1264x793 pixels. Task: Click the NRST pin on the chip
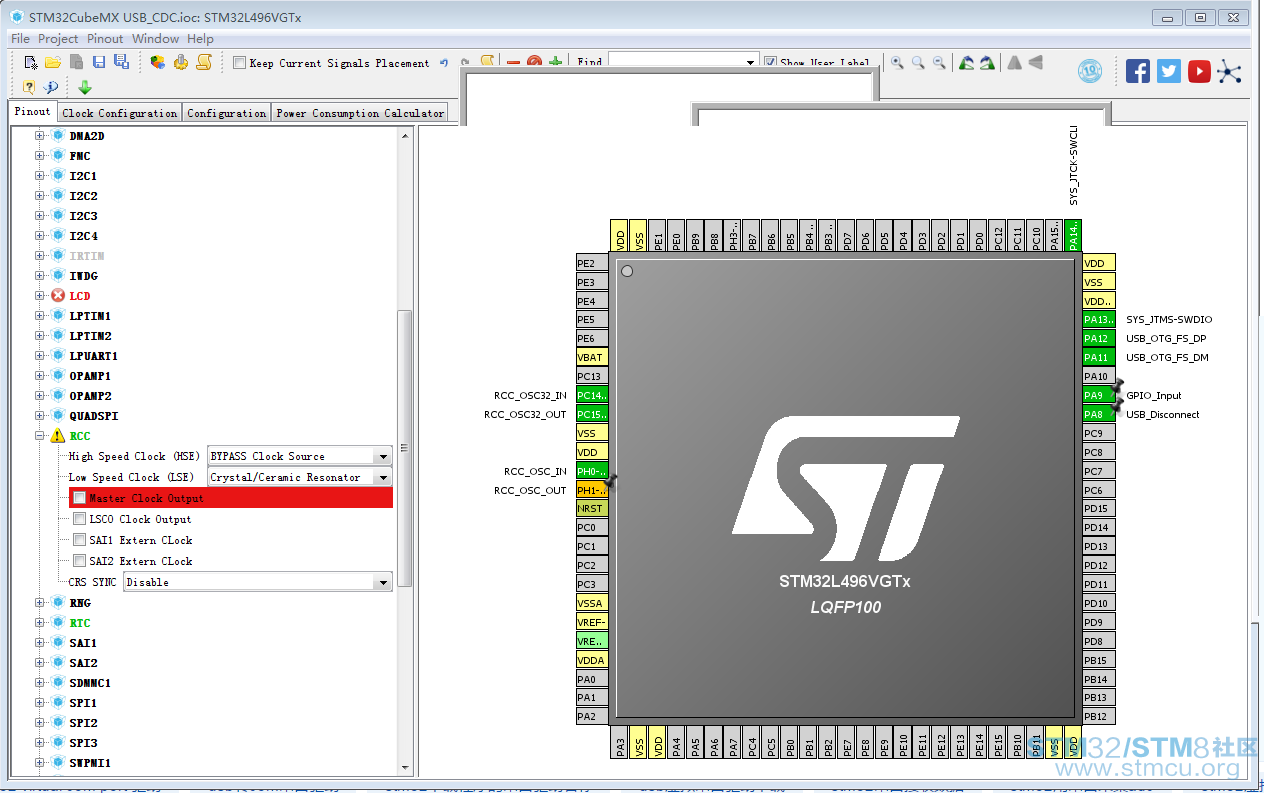591,508
